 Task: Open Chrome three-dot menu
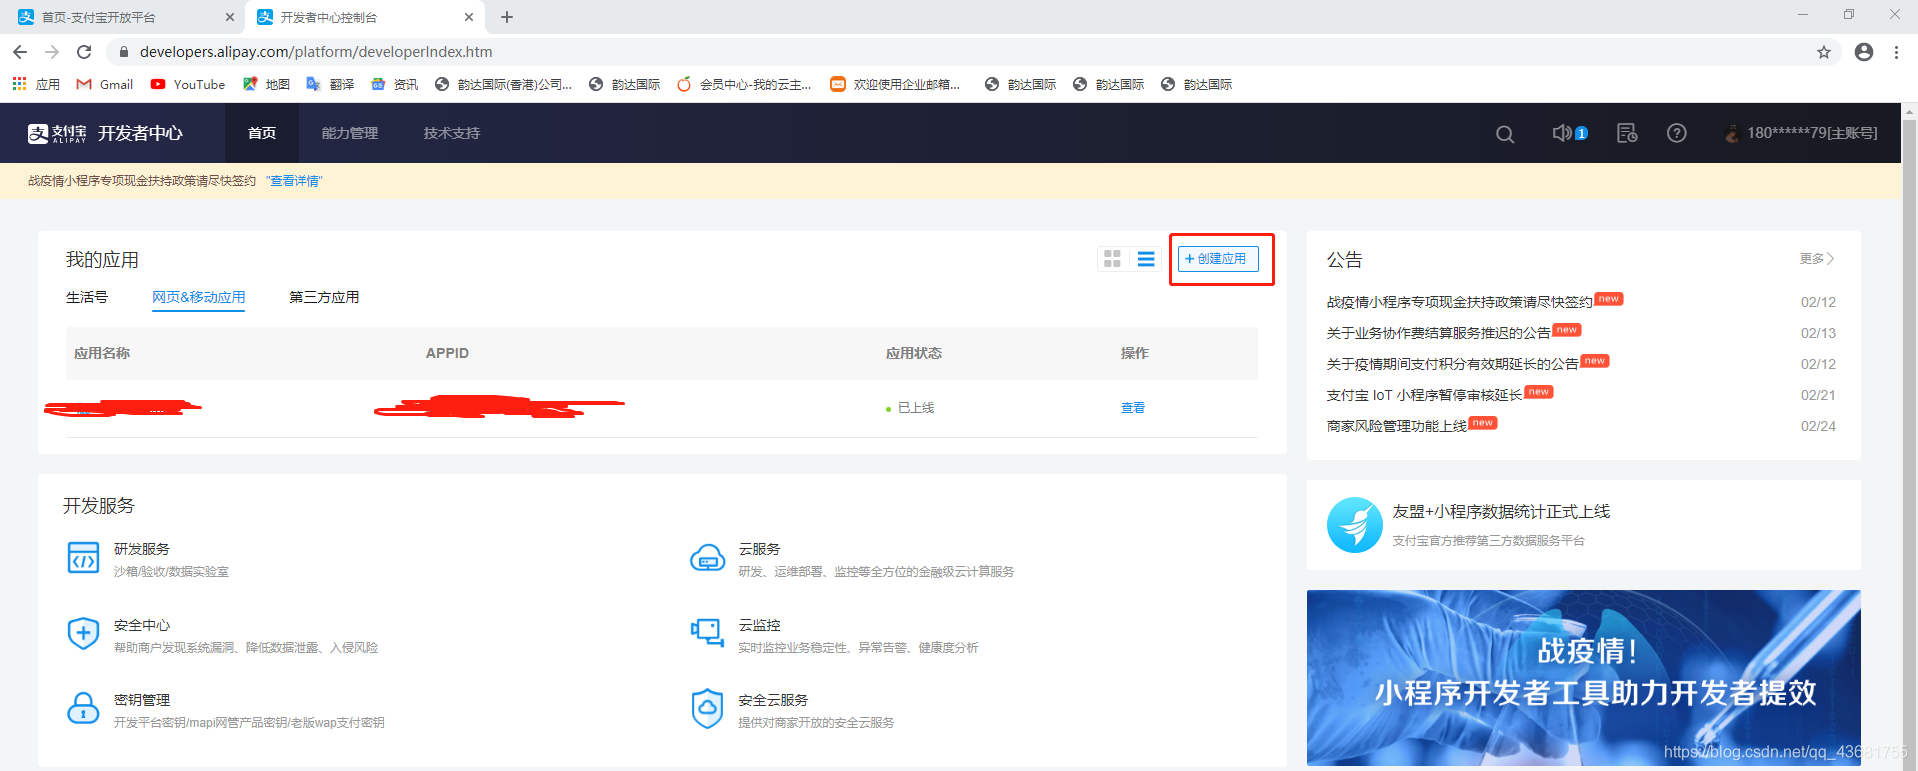point(1896,52)
